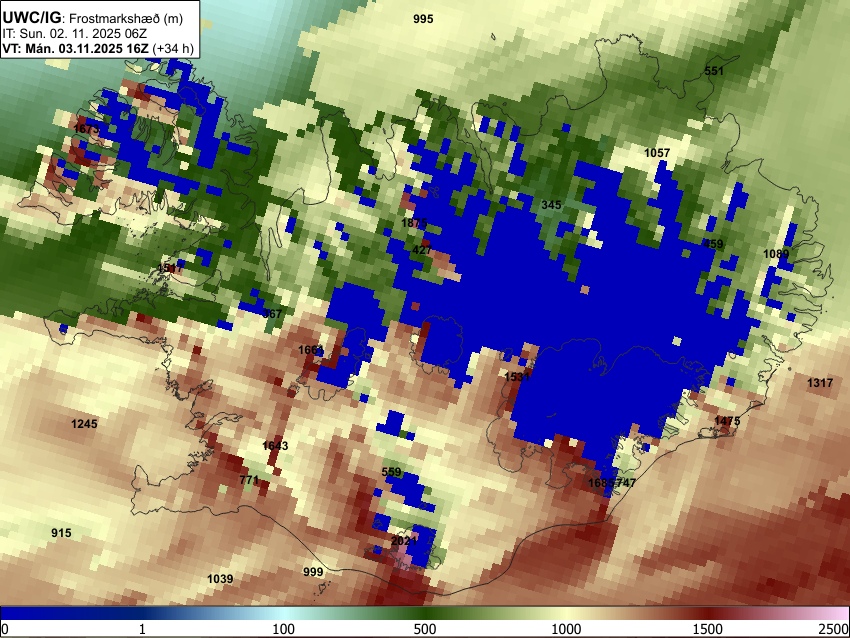Screen dimensions: 850x638
Task: Click the "(+34 h)" forecast offset text
Action: (173, 48)
